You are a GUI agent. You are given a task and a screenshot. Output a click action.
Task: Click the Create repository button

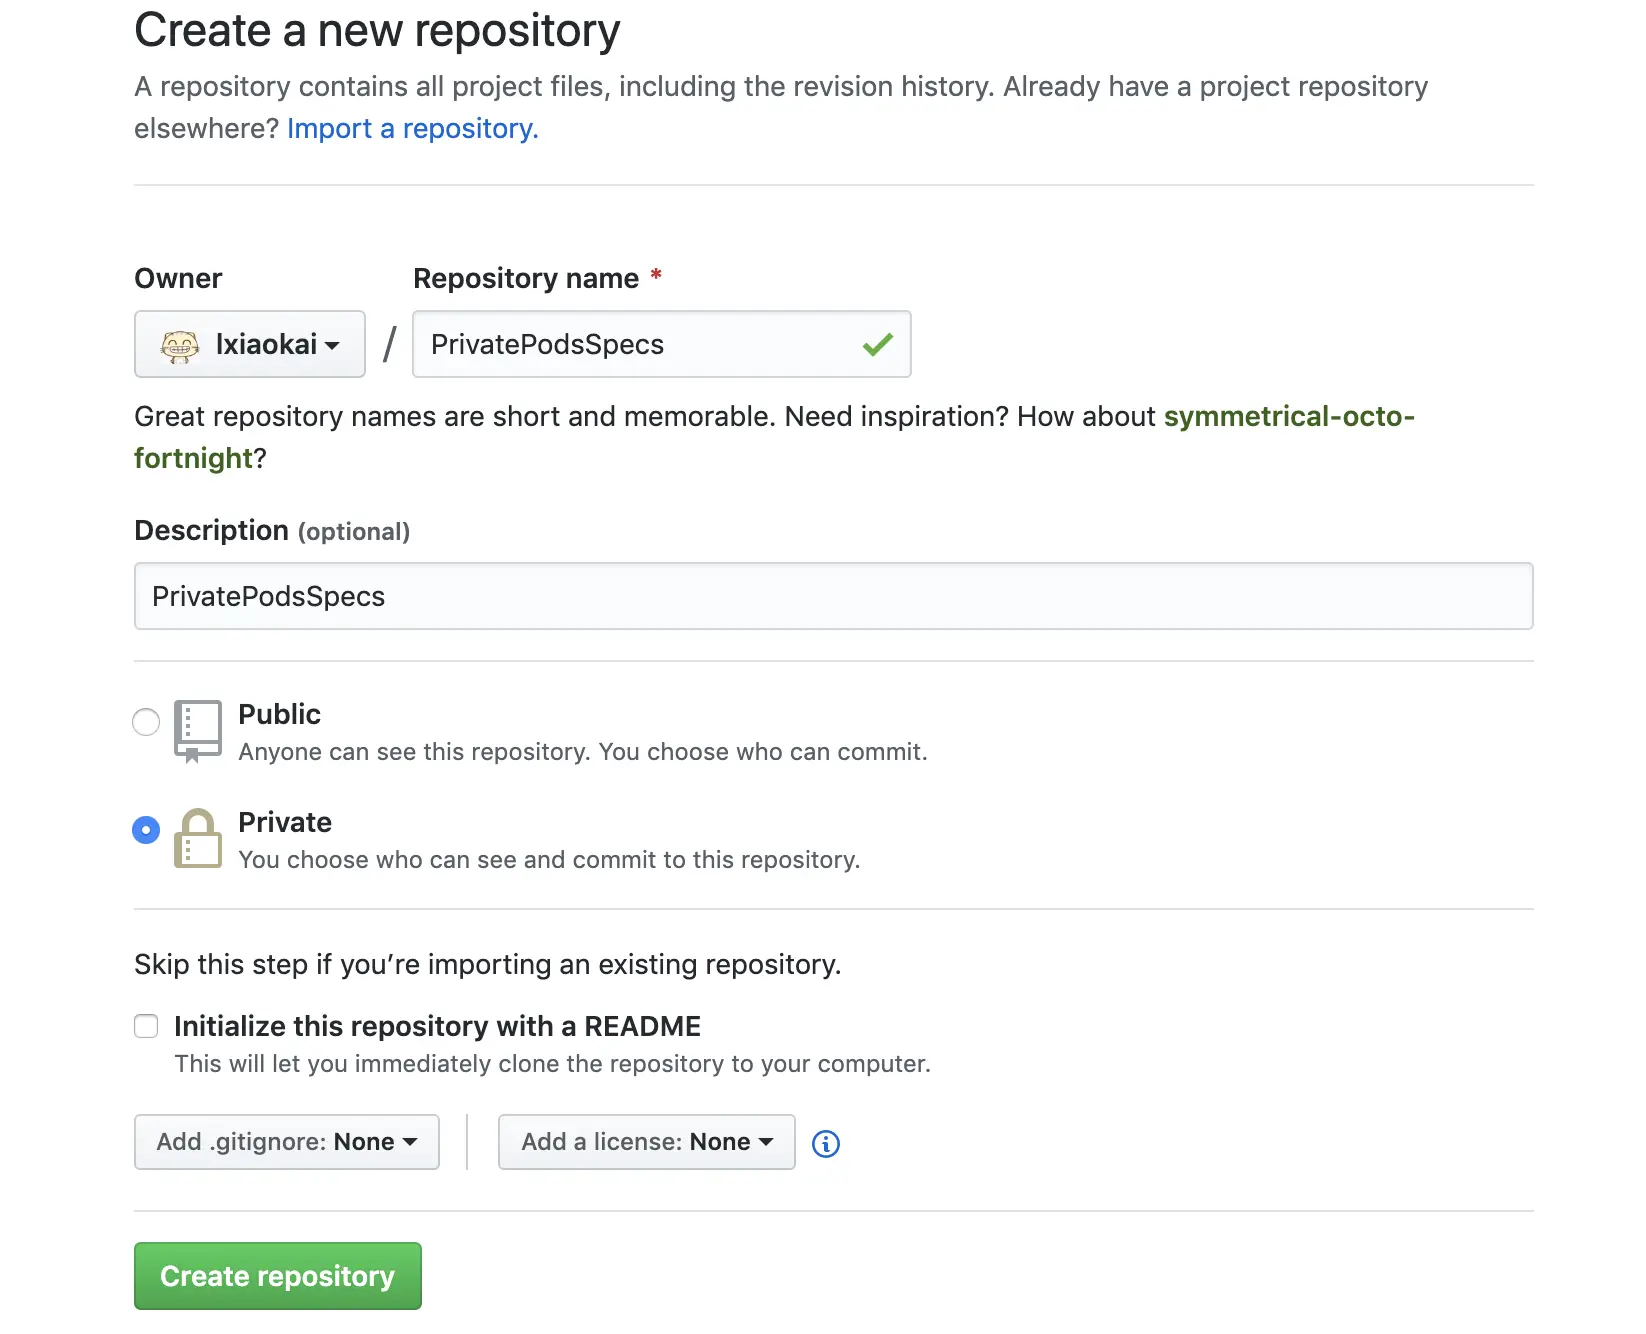(x=278, y=1276)
